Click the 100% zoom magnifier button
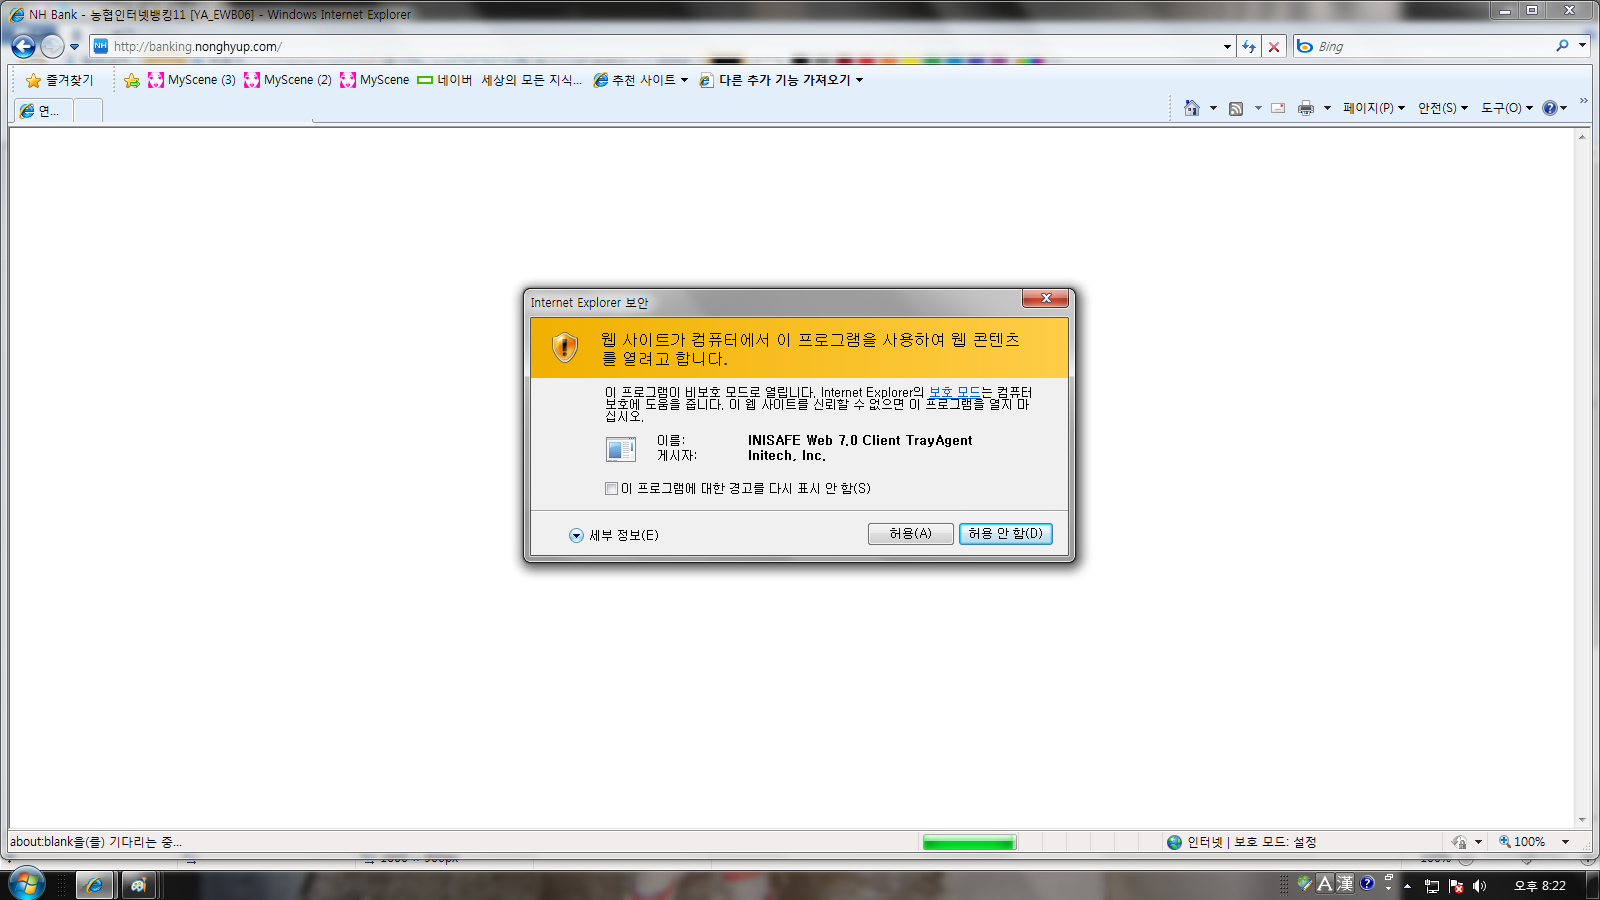 pos(1522,842)
